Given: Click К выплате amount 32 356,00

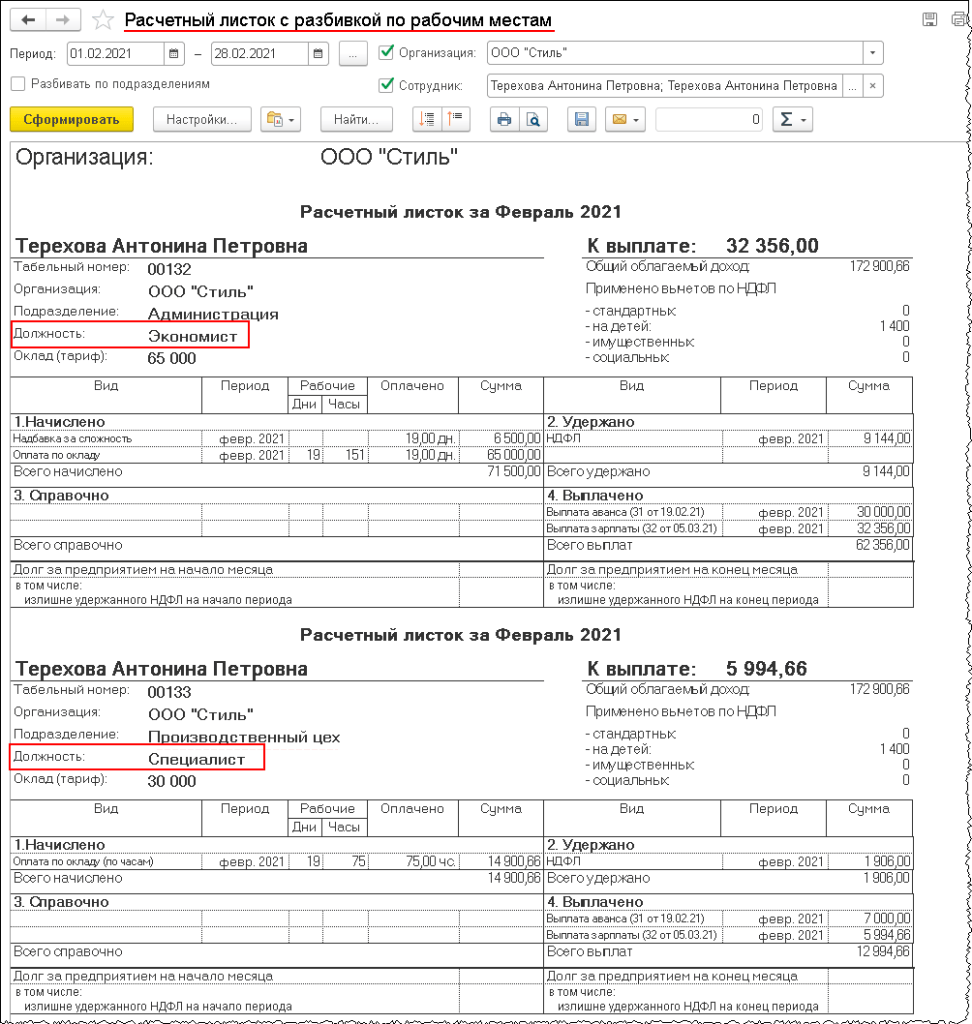Looking at the screenshot, I should (x=772, y=246).
